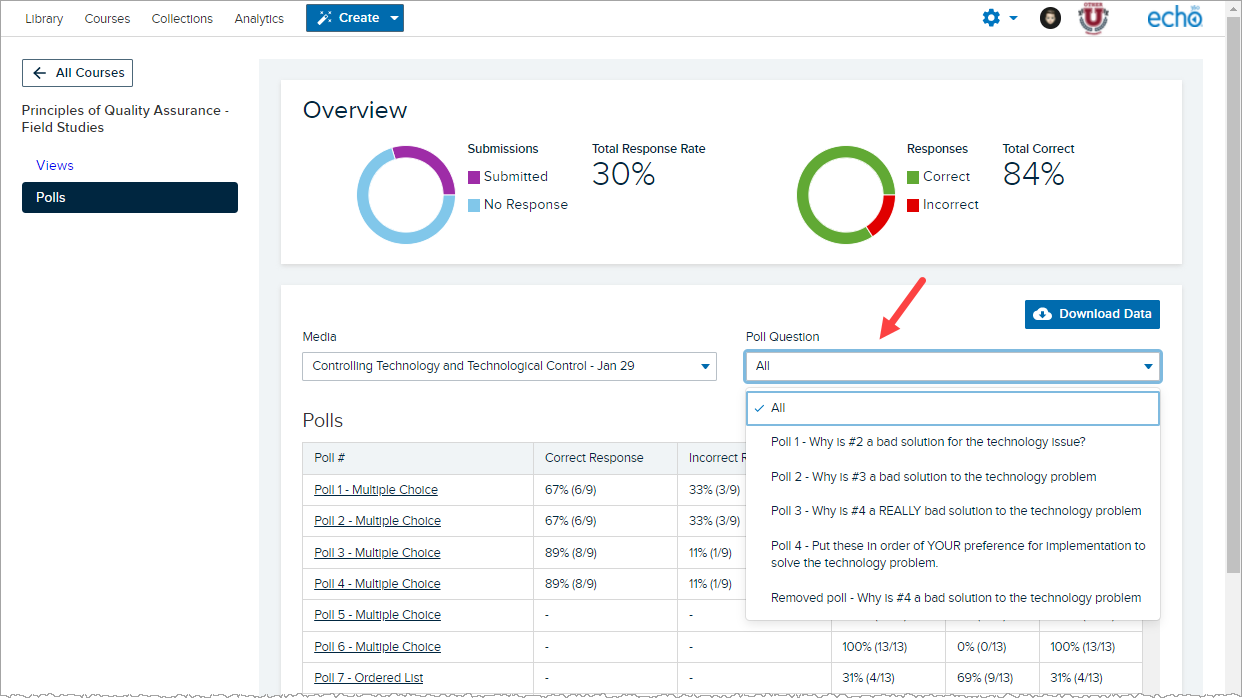Select Poll 1 question from the list
Viewport: 1242px width, 699px height.
952,442
